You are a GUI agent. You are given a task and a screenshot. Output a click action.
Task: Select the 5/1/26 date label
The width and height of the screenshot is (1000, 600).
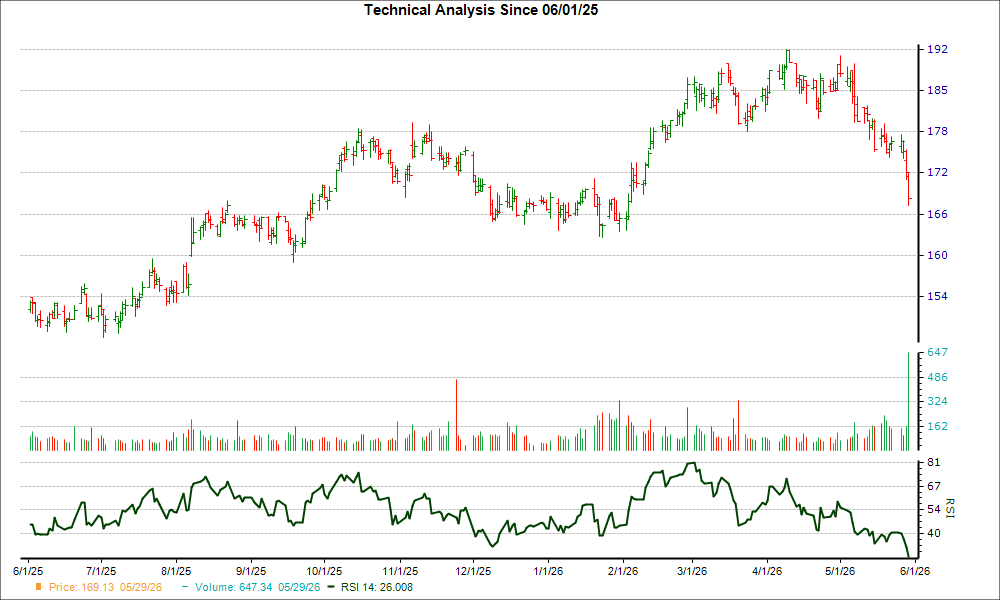[840, 571]
